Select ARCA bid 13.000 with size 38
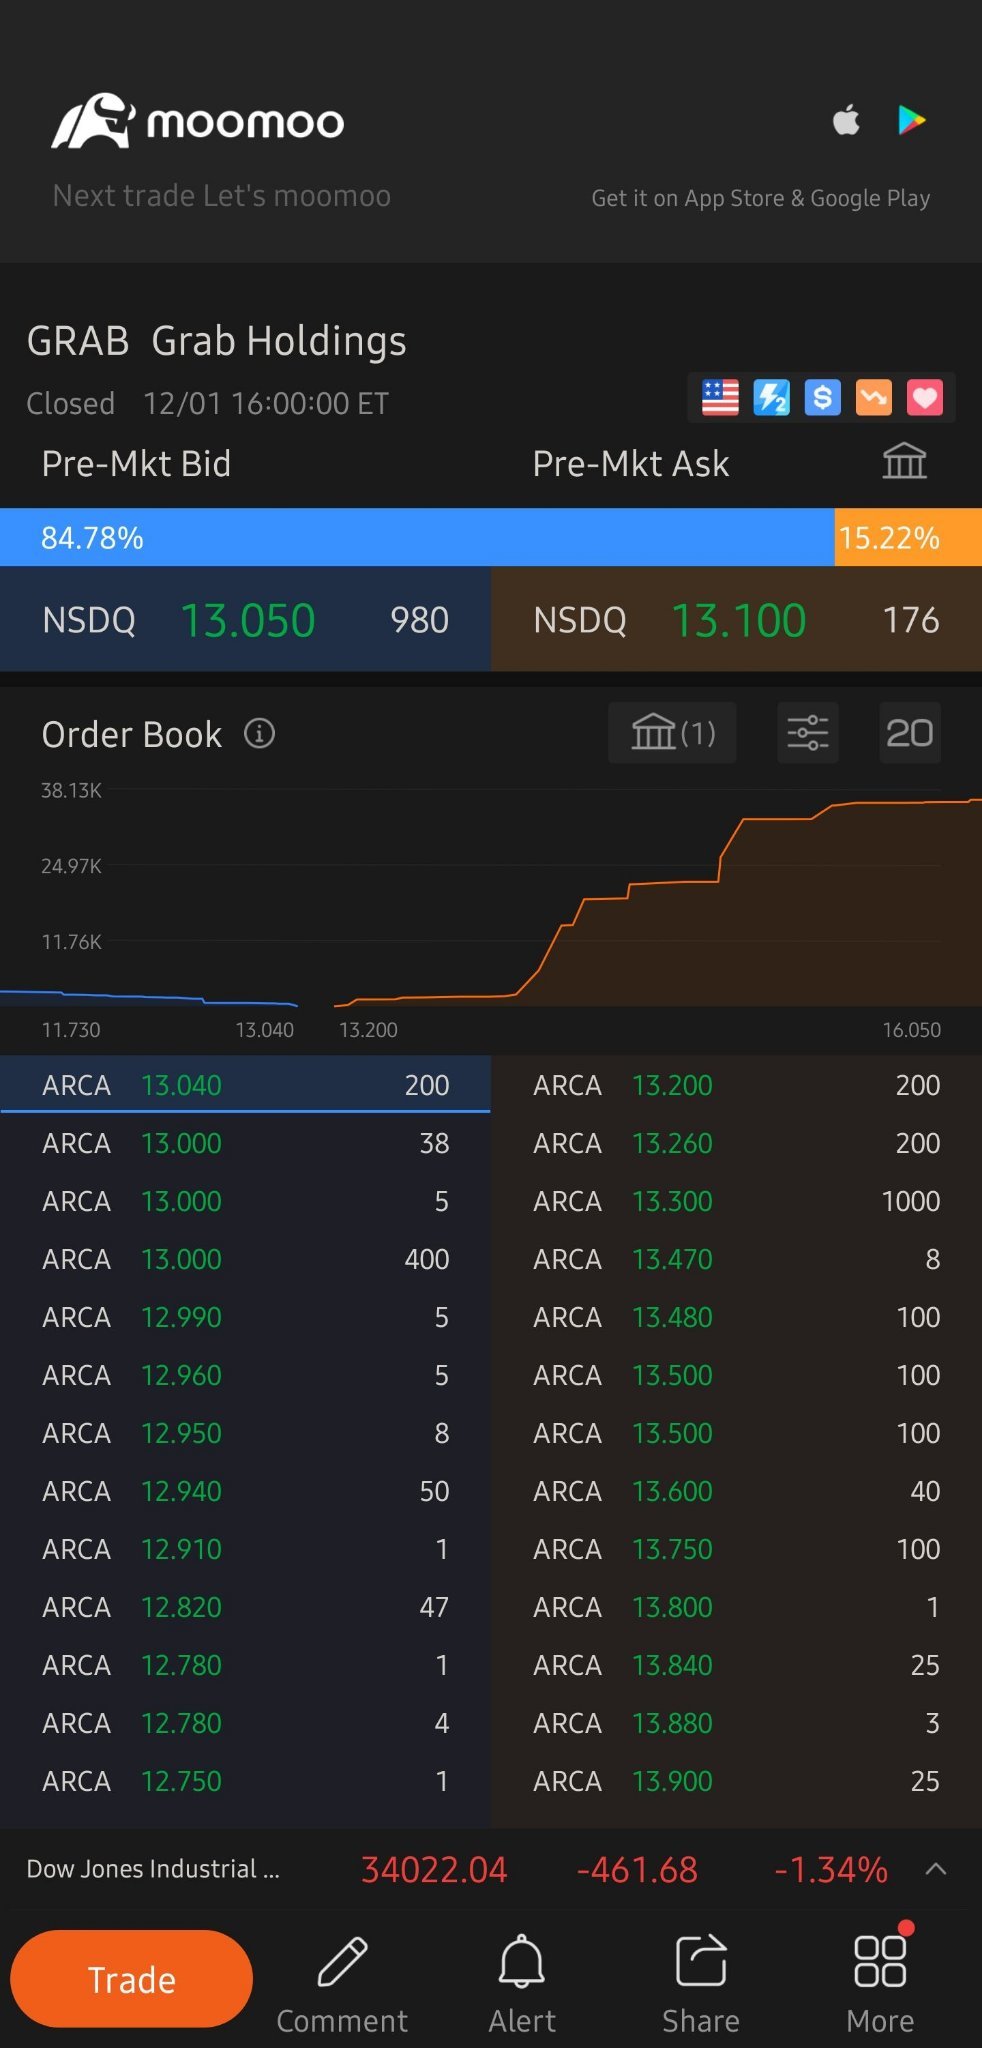The image size is (982, 2048). [245, 1143]
